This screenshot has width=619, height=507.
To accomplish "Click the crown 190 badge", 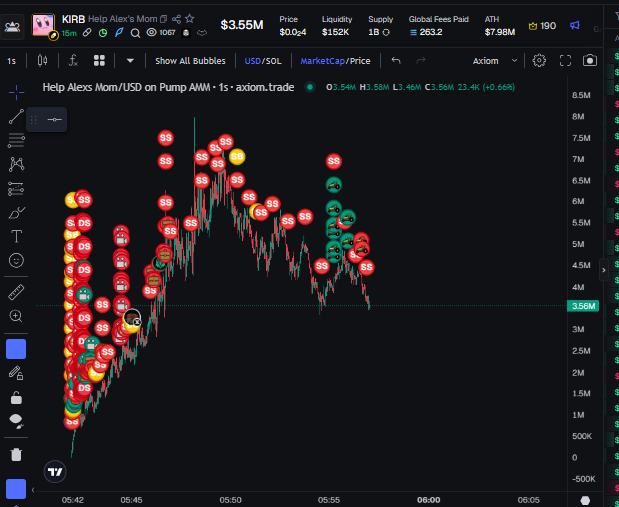I will [542, 26].
